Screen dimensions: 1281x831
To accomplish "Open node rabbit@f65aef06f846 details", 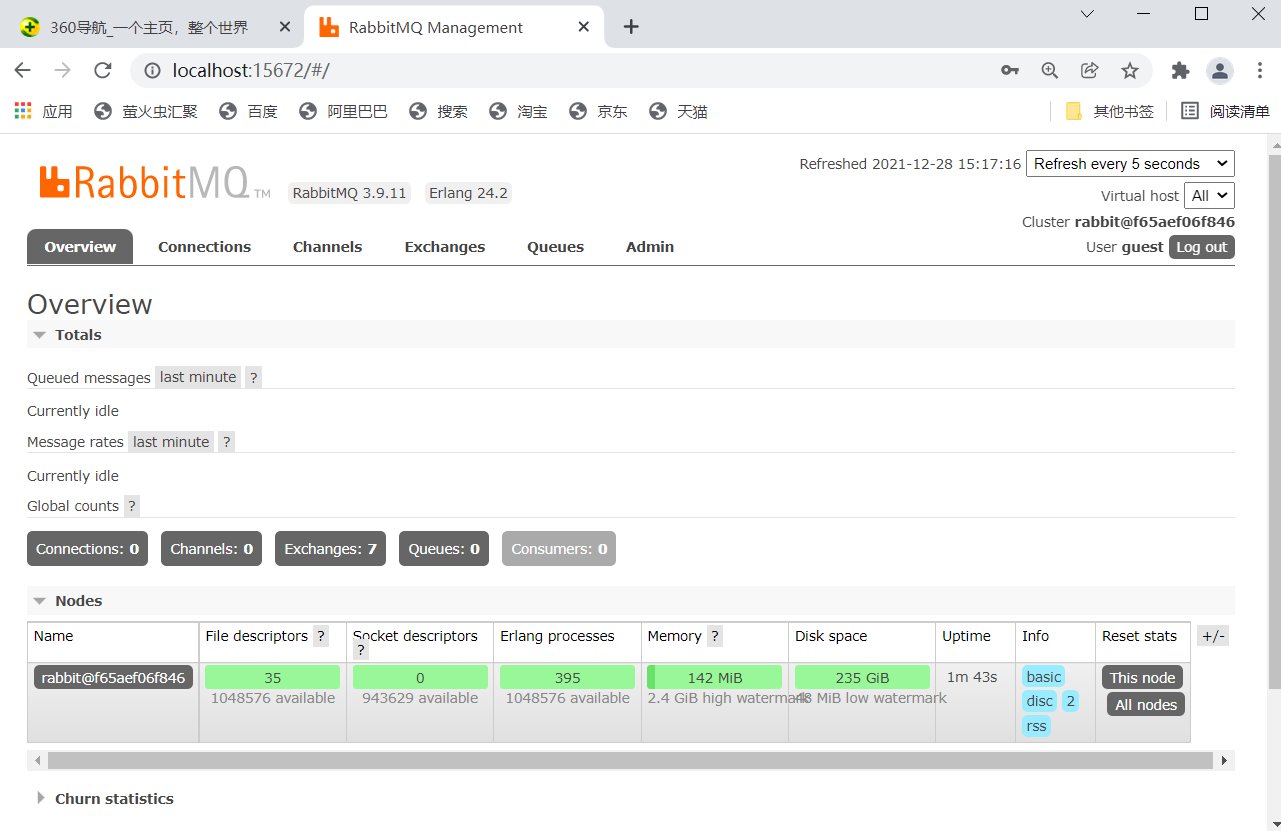I will tap(113, 678).
